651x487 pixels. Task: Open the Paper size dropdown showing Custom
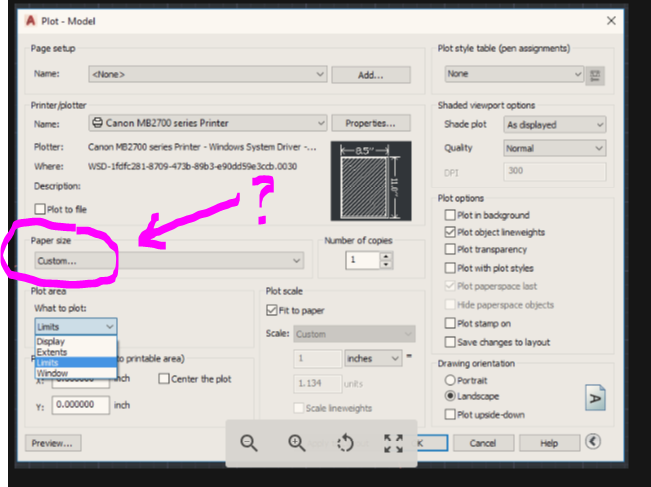click(169, 261)
